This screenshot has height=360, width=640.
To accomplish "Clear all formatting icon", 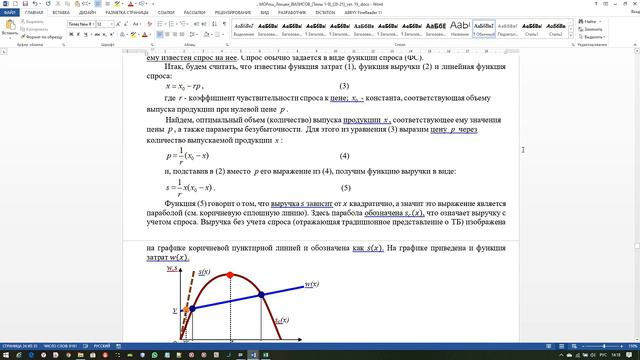I will (149, 24).
